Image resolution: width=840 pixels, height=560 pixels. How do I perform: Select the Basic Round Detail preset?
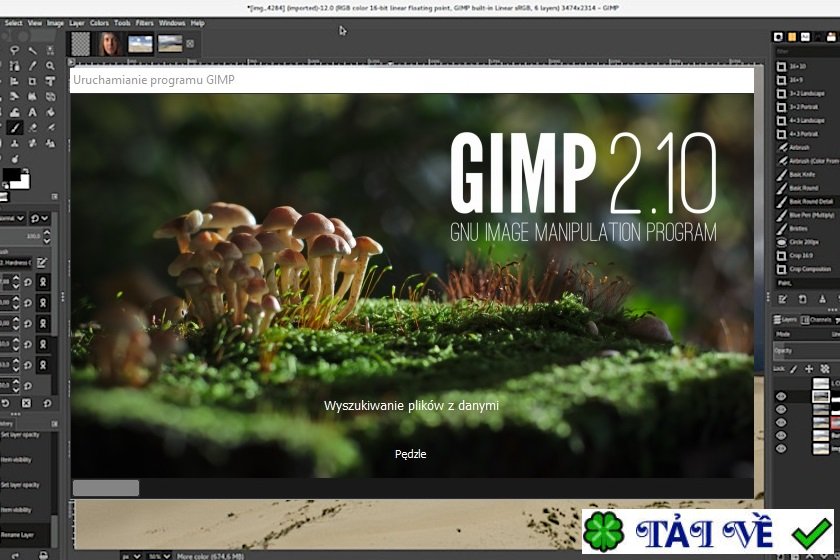[807, 201]
